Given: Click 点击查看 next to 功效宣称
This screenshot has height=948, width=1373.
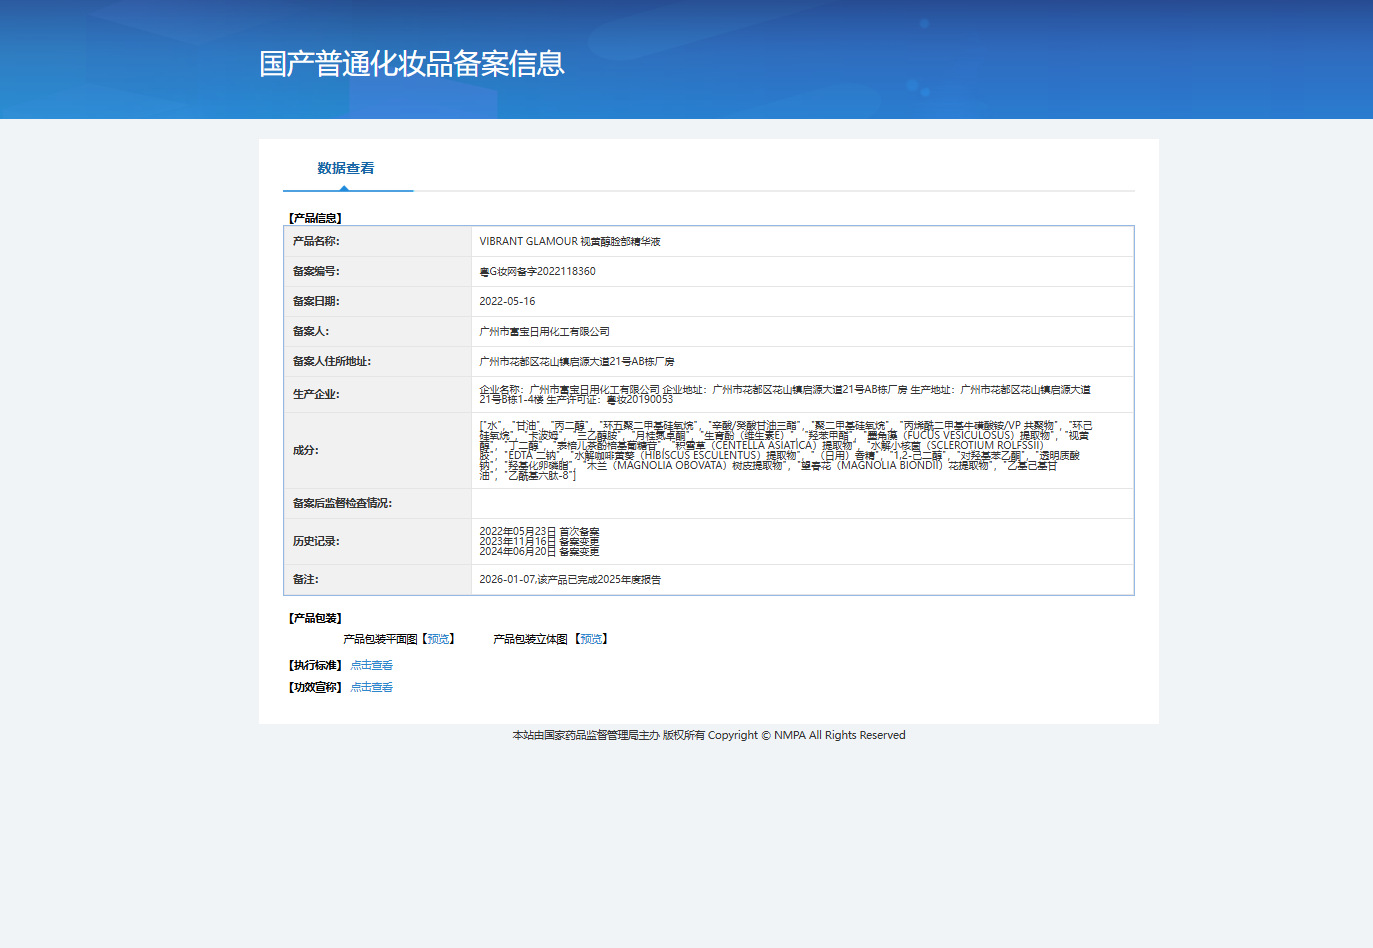Looking at the screenshot, I should click(372, 687).
